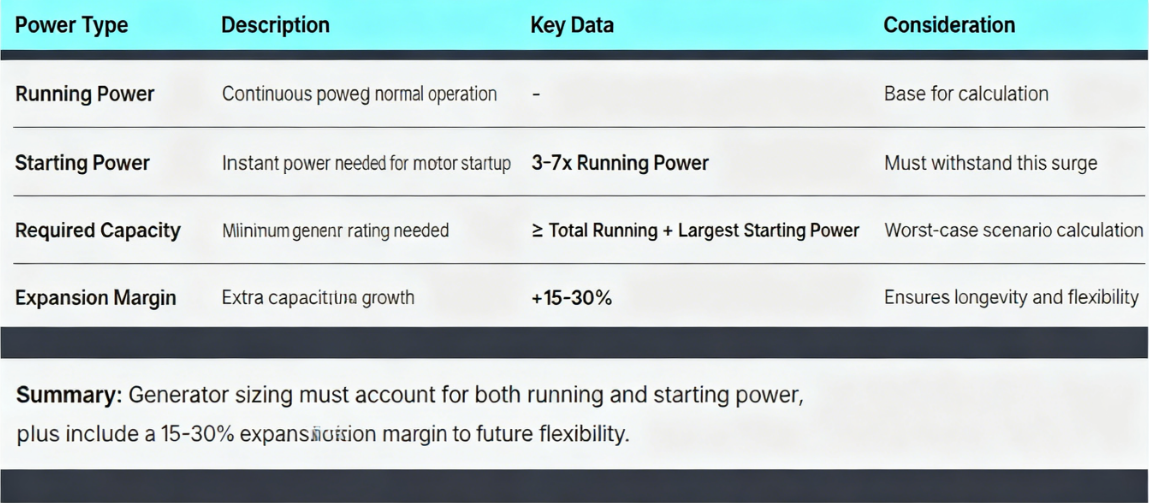Select the Description column header
This screenshot has height=503, width=1149.
(x=275, y=26)
